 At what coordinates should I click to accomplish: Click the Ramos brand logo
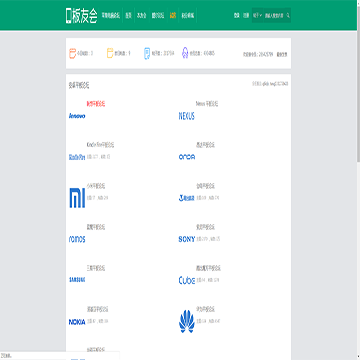pos(77,239)
